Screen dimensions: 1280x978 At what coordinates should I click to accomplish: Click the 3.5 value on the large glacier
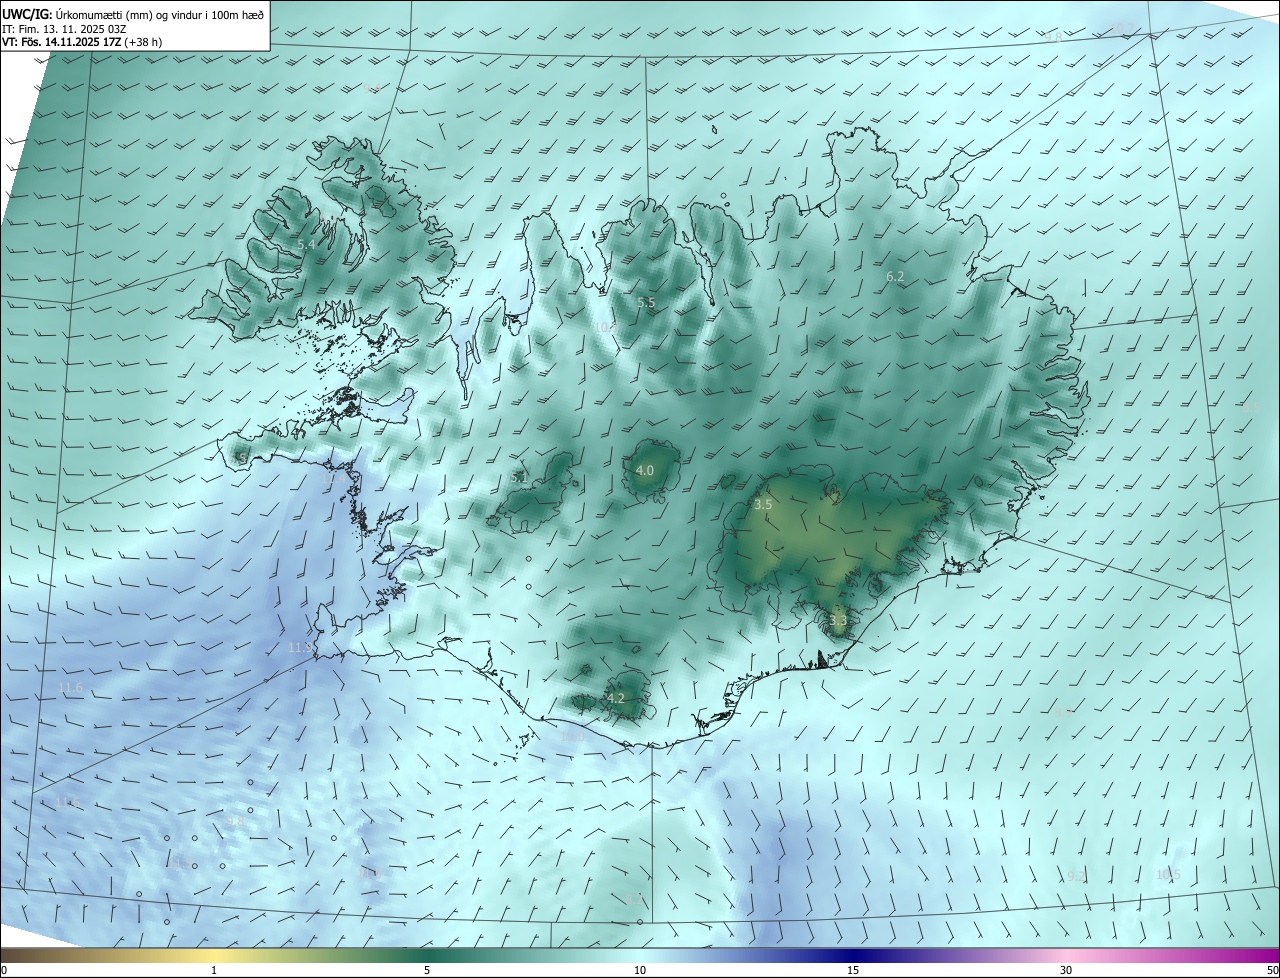tap(763, 505)
